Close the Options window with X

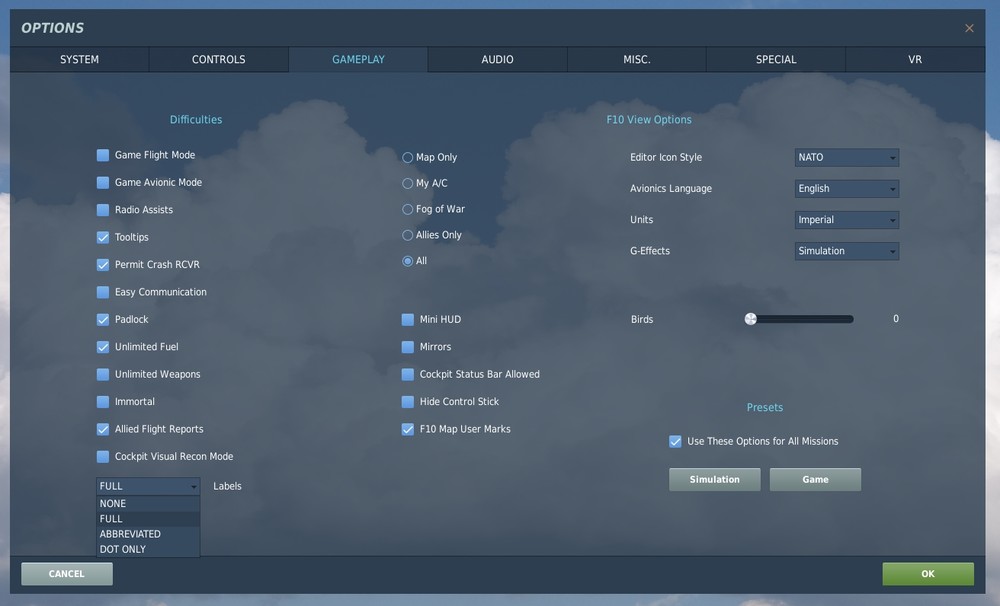pyautogui.click(x=969, y=28)
